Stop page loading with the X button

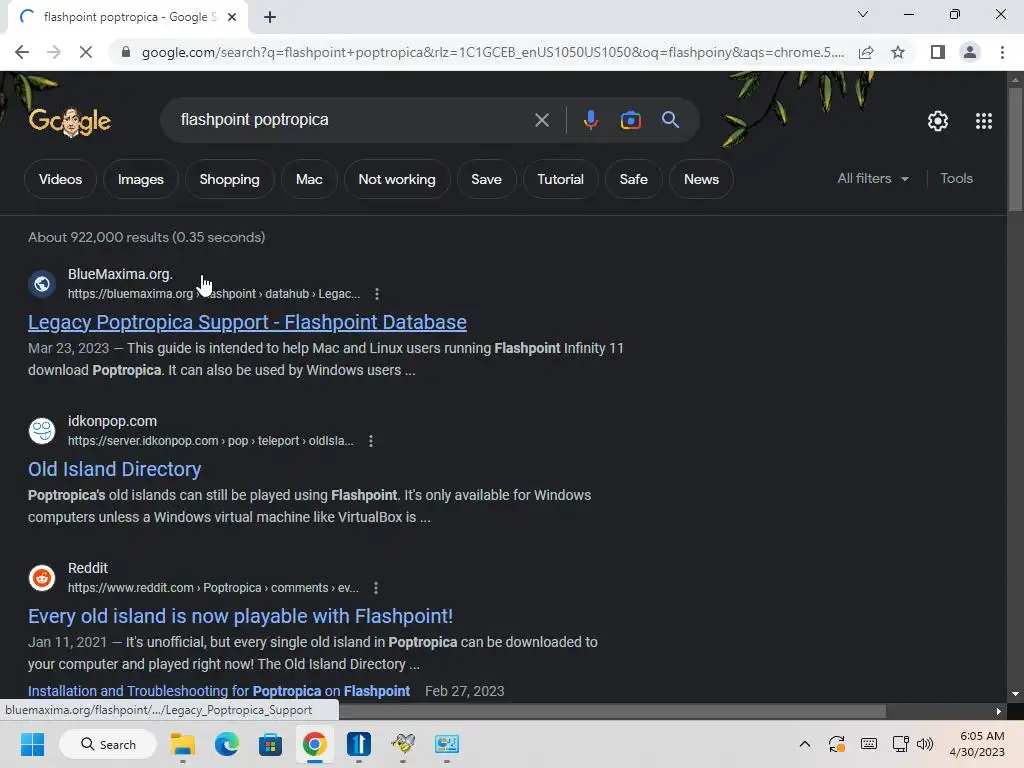tap(86, 52)
